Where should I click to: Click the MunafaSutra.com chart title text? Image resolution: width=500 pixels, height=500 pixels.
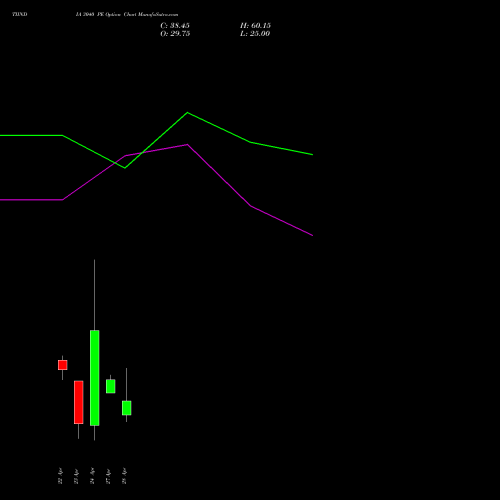click(x=127, y=14)
